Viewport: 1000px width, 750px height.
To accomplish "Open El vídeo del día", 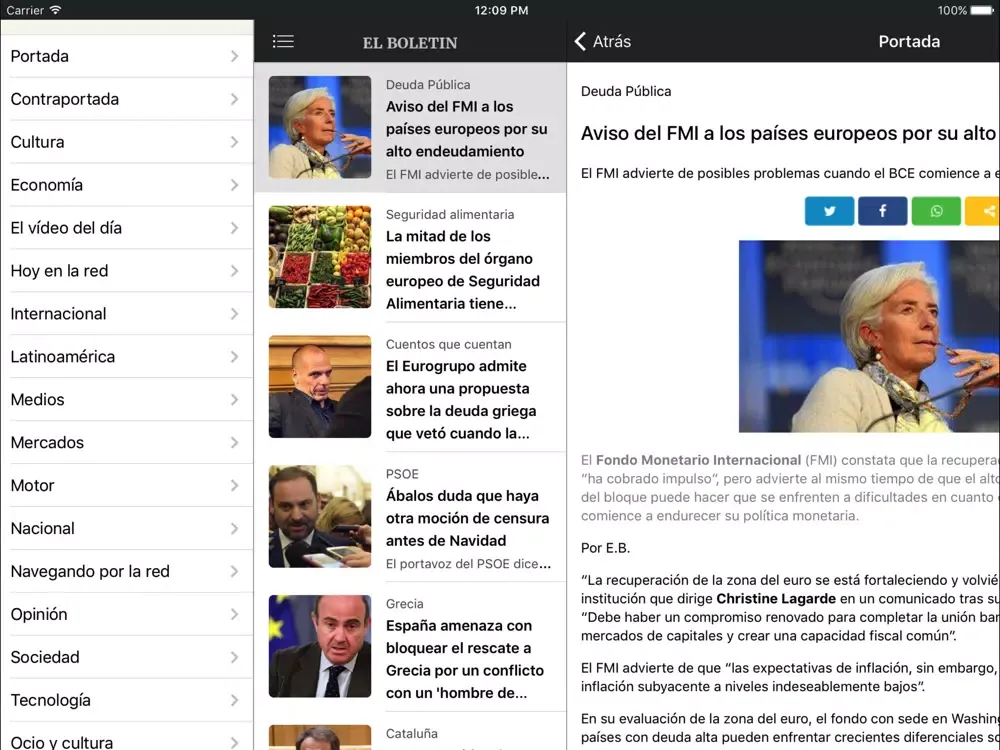I will (x=127, y=228).
